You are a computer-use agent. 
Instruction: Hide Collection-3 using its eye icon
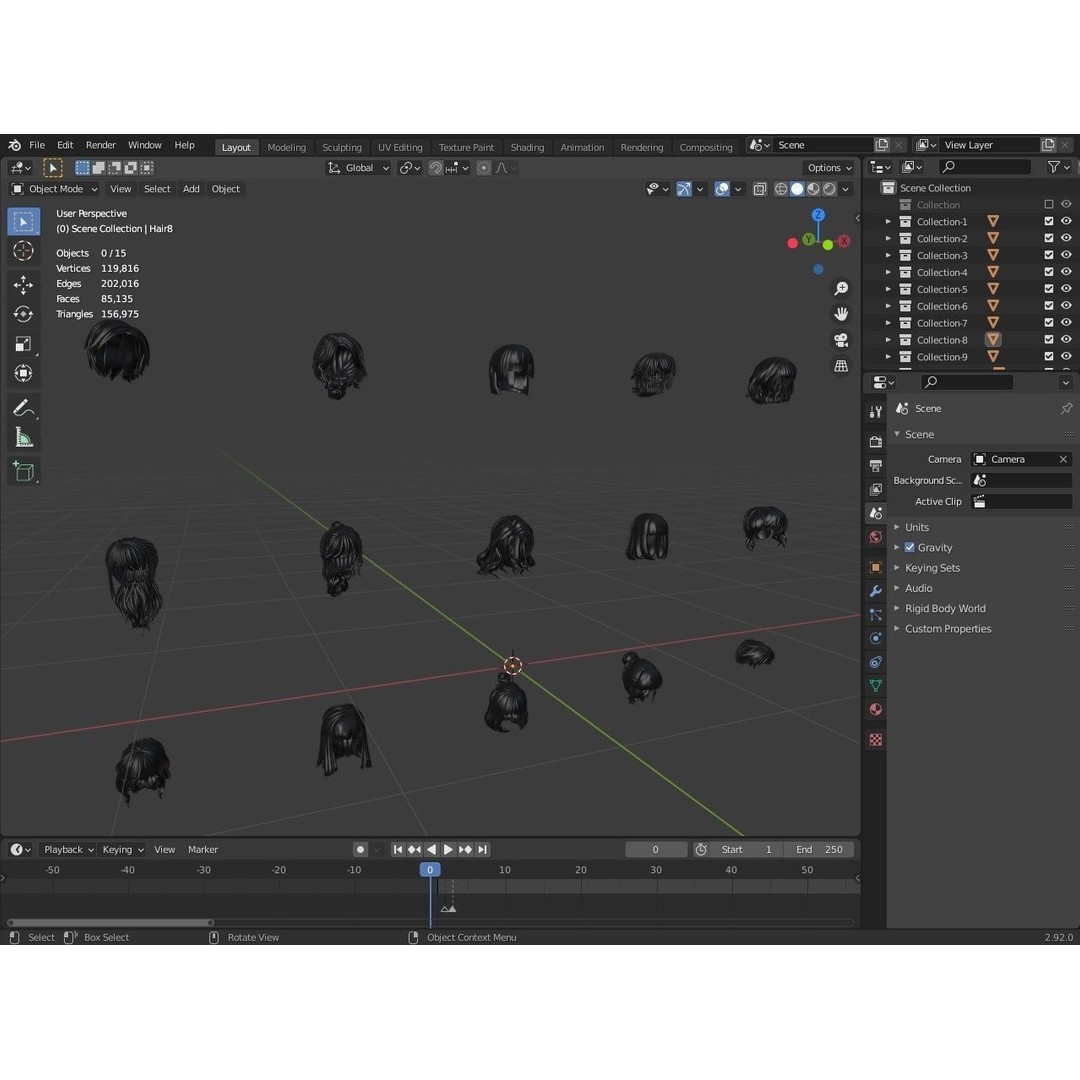click(1066, 256)
